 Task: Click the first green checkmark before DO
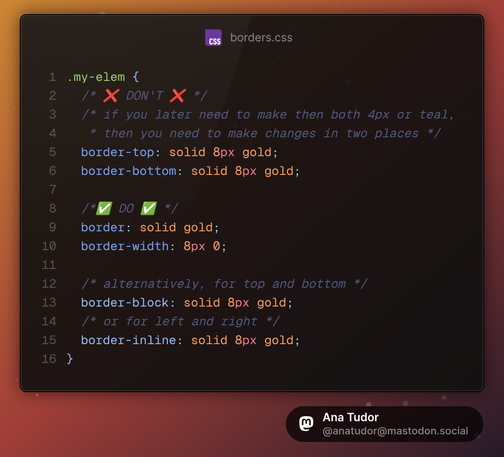click(x=104, y=209)
